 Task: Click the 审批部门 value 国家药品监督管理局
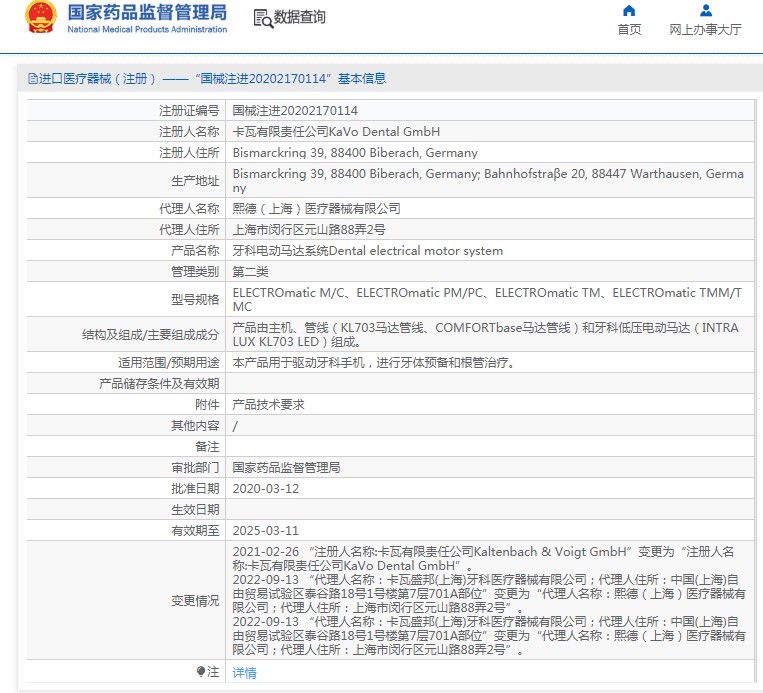pyautogui.click(x=286, y=468)
